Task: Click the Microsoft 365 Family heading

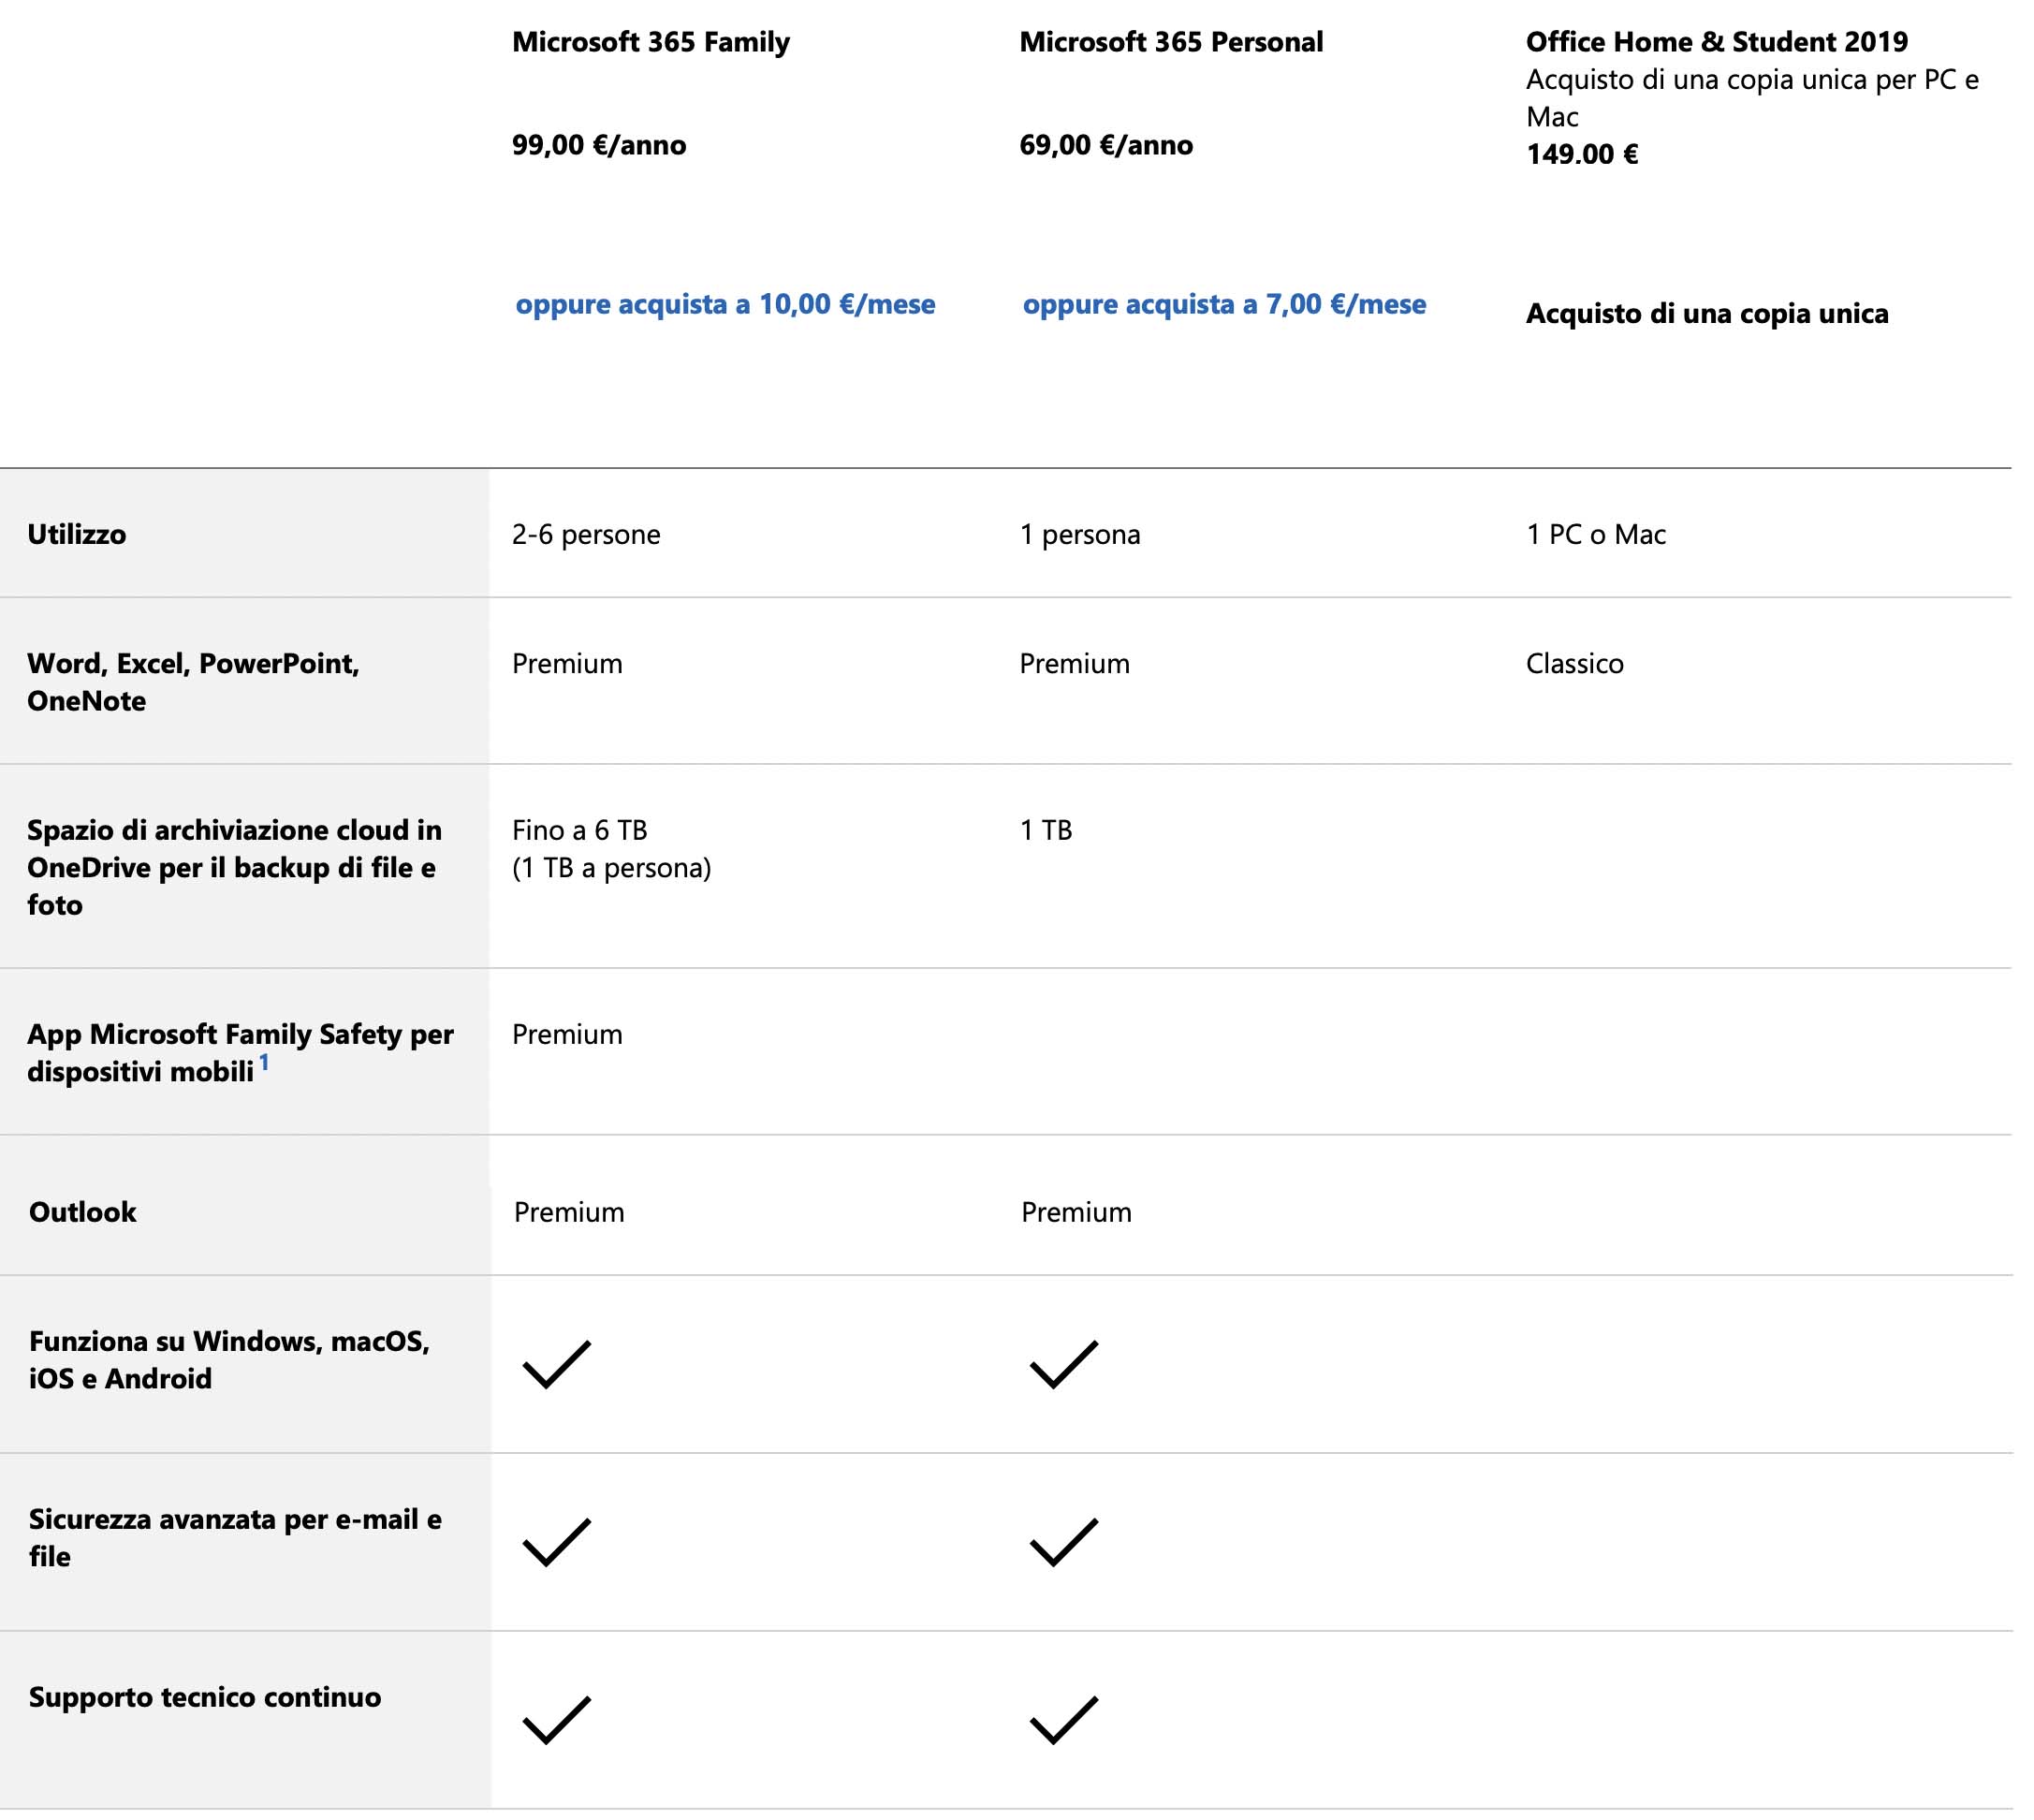Action: point(650,42)
